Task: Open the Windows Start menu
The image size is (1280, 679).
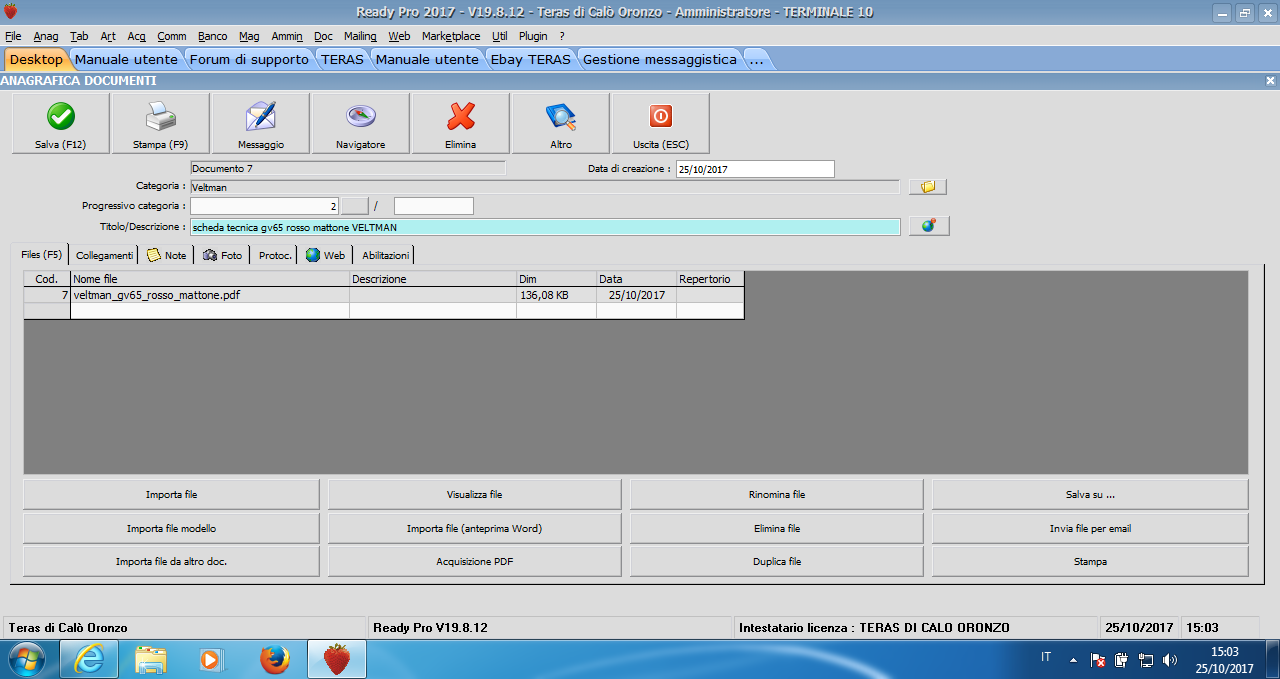Action: tap(28, 659)
